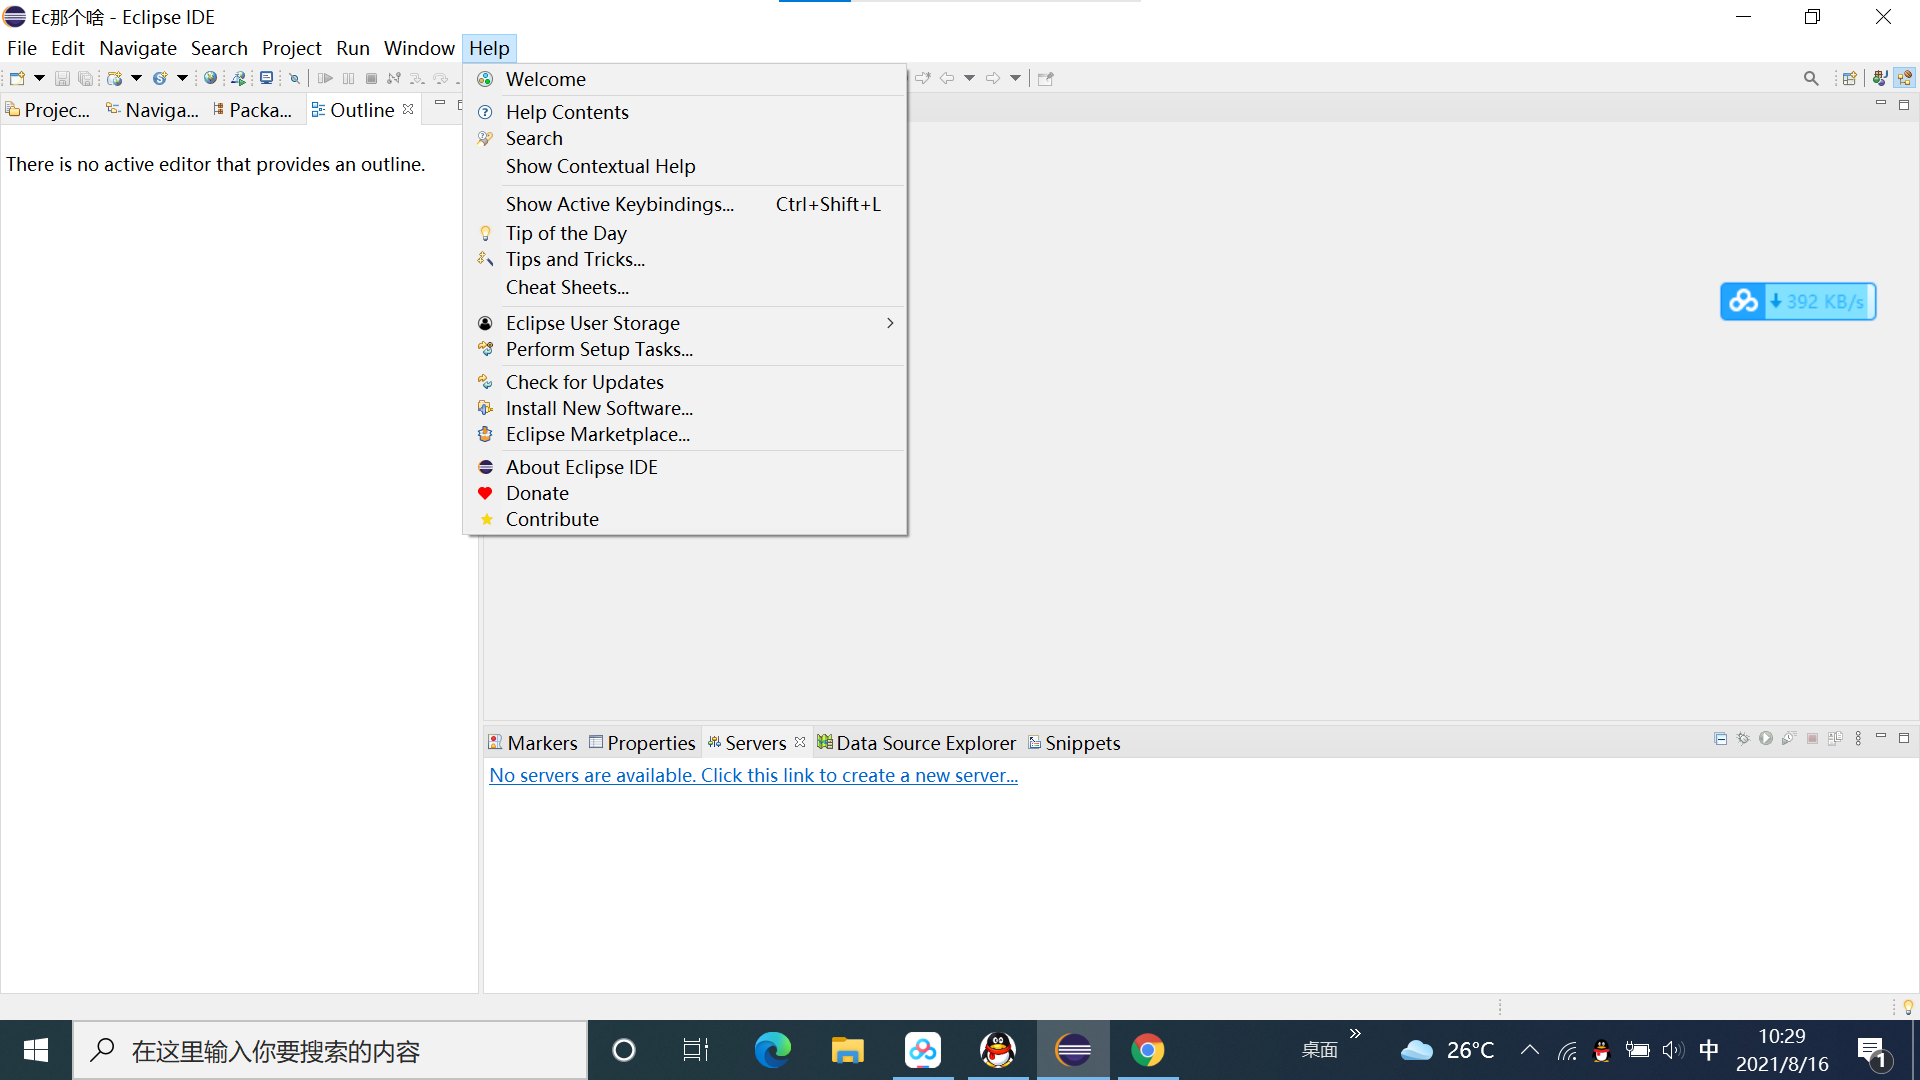Open the forward navigation history dropdown
Screen dimensions: 1920x1080
click(x=1015, y=78)
